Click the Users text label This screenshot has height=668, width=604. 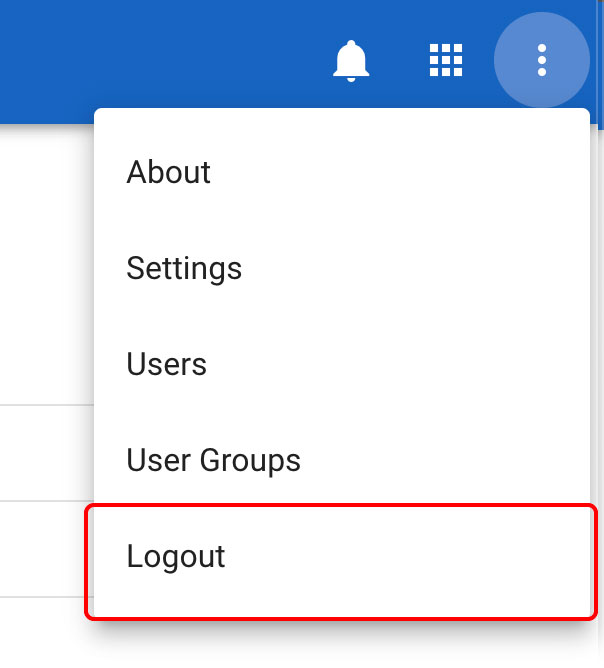tap(167, 364)
